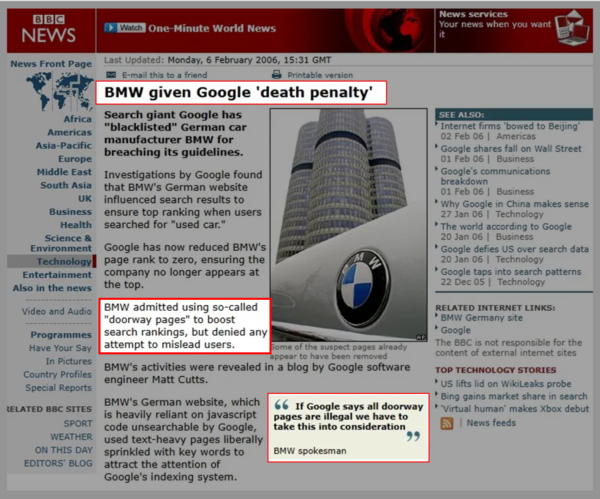Open UK section
The height and width of the screenshot is (499, 600).
point(85,199)
